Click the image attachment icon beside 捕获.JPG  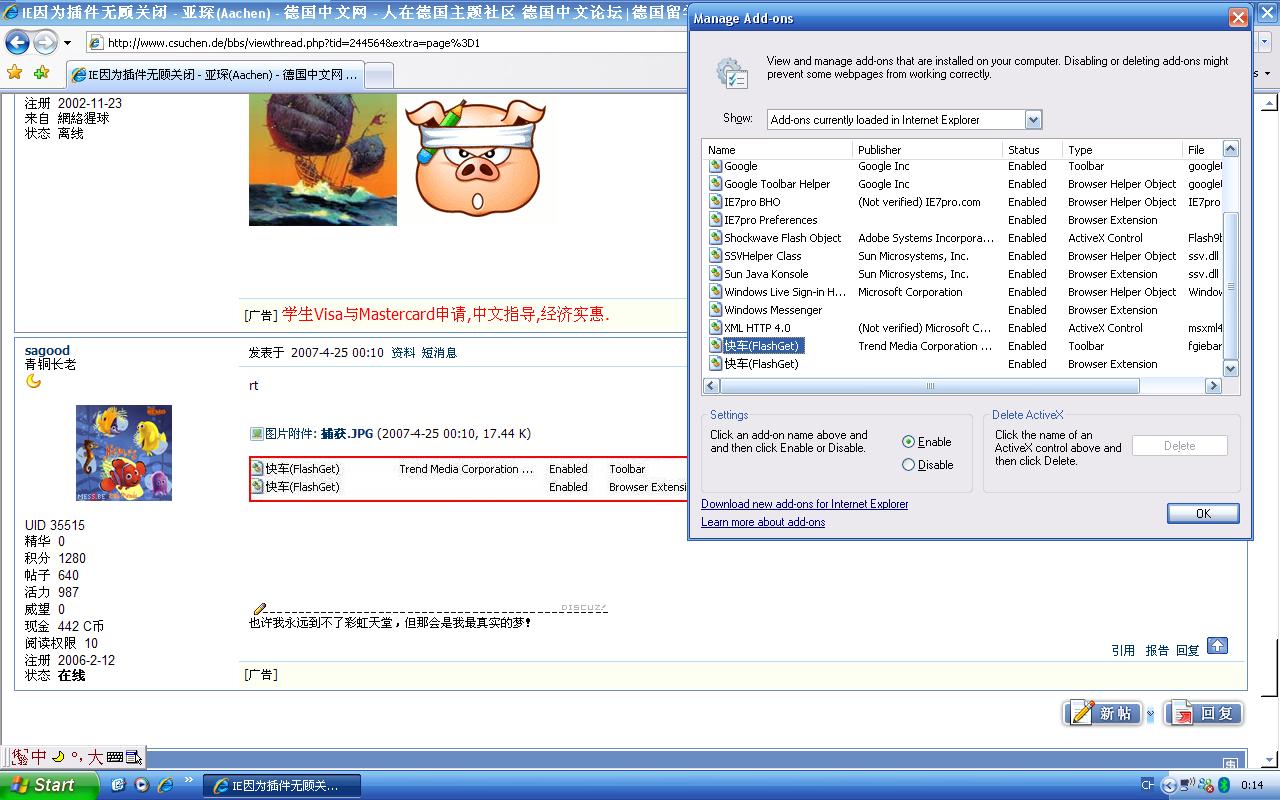click(257, 434)
